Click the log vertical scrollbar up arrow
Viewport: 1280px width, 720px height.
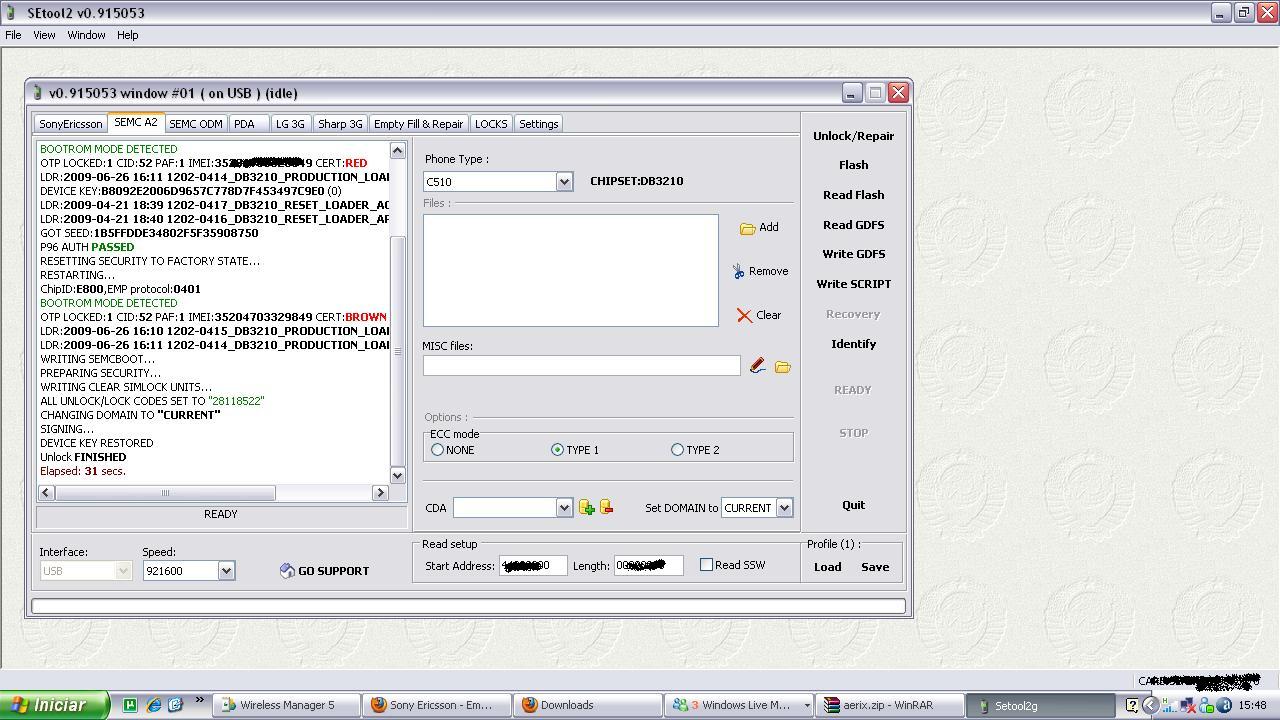tap(397, 150)
